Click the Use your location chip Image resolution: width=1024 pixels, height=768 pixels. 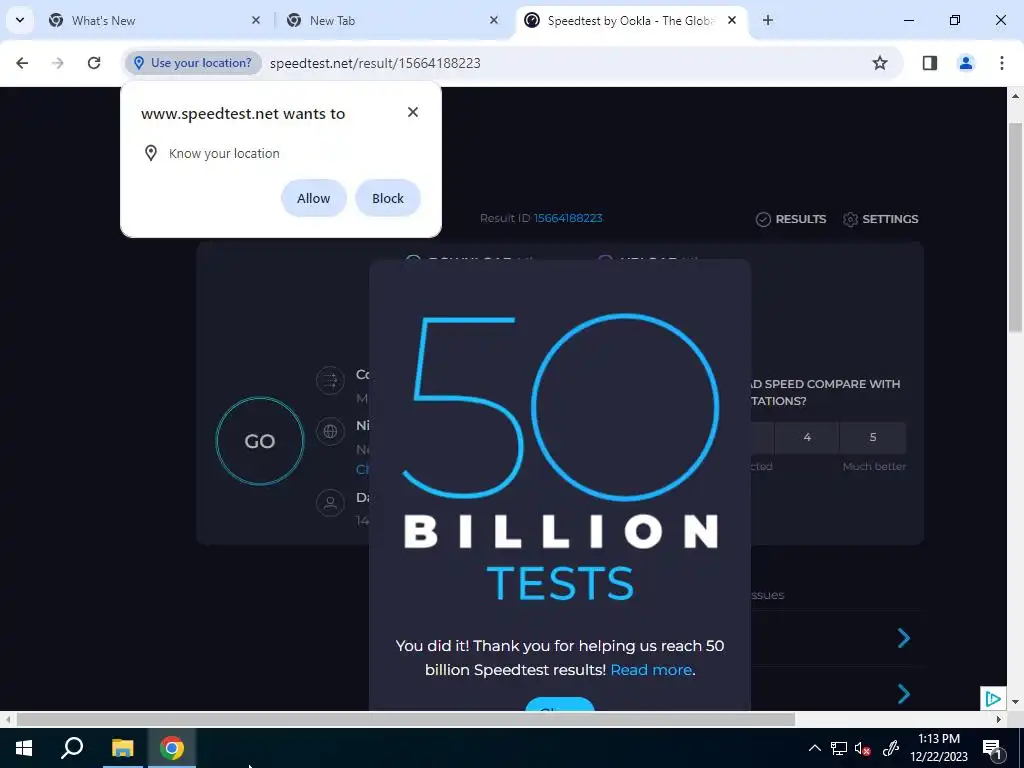193,63
